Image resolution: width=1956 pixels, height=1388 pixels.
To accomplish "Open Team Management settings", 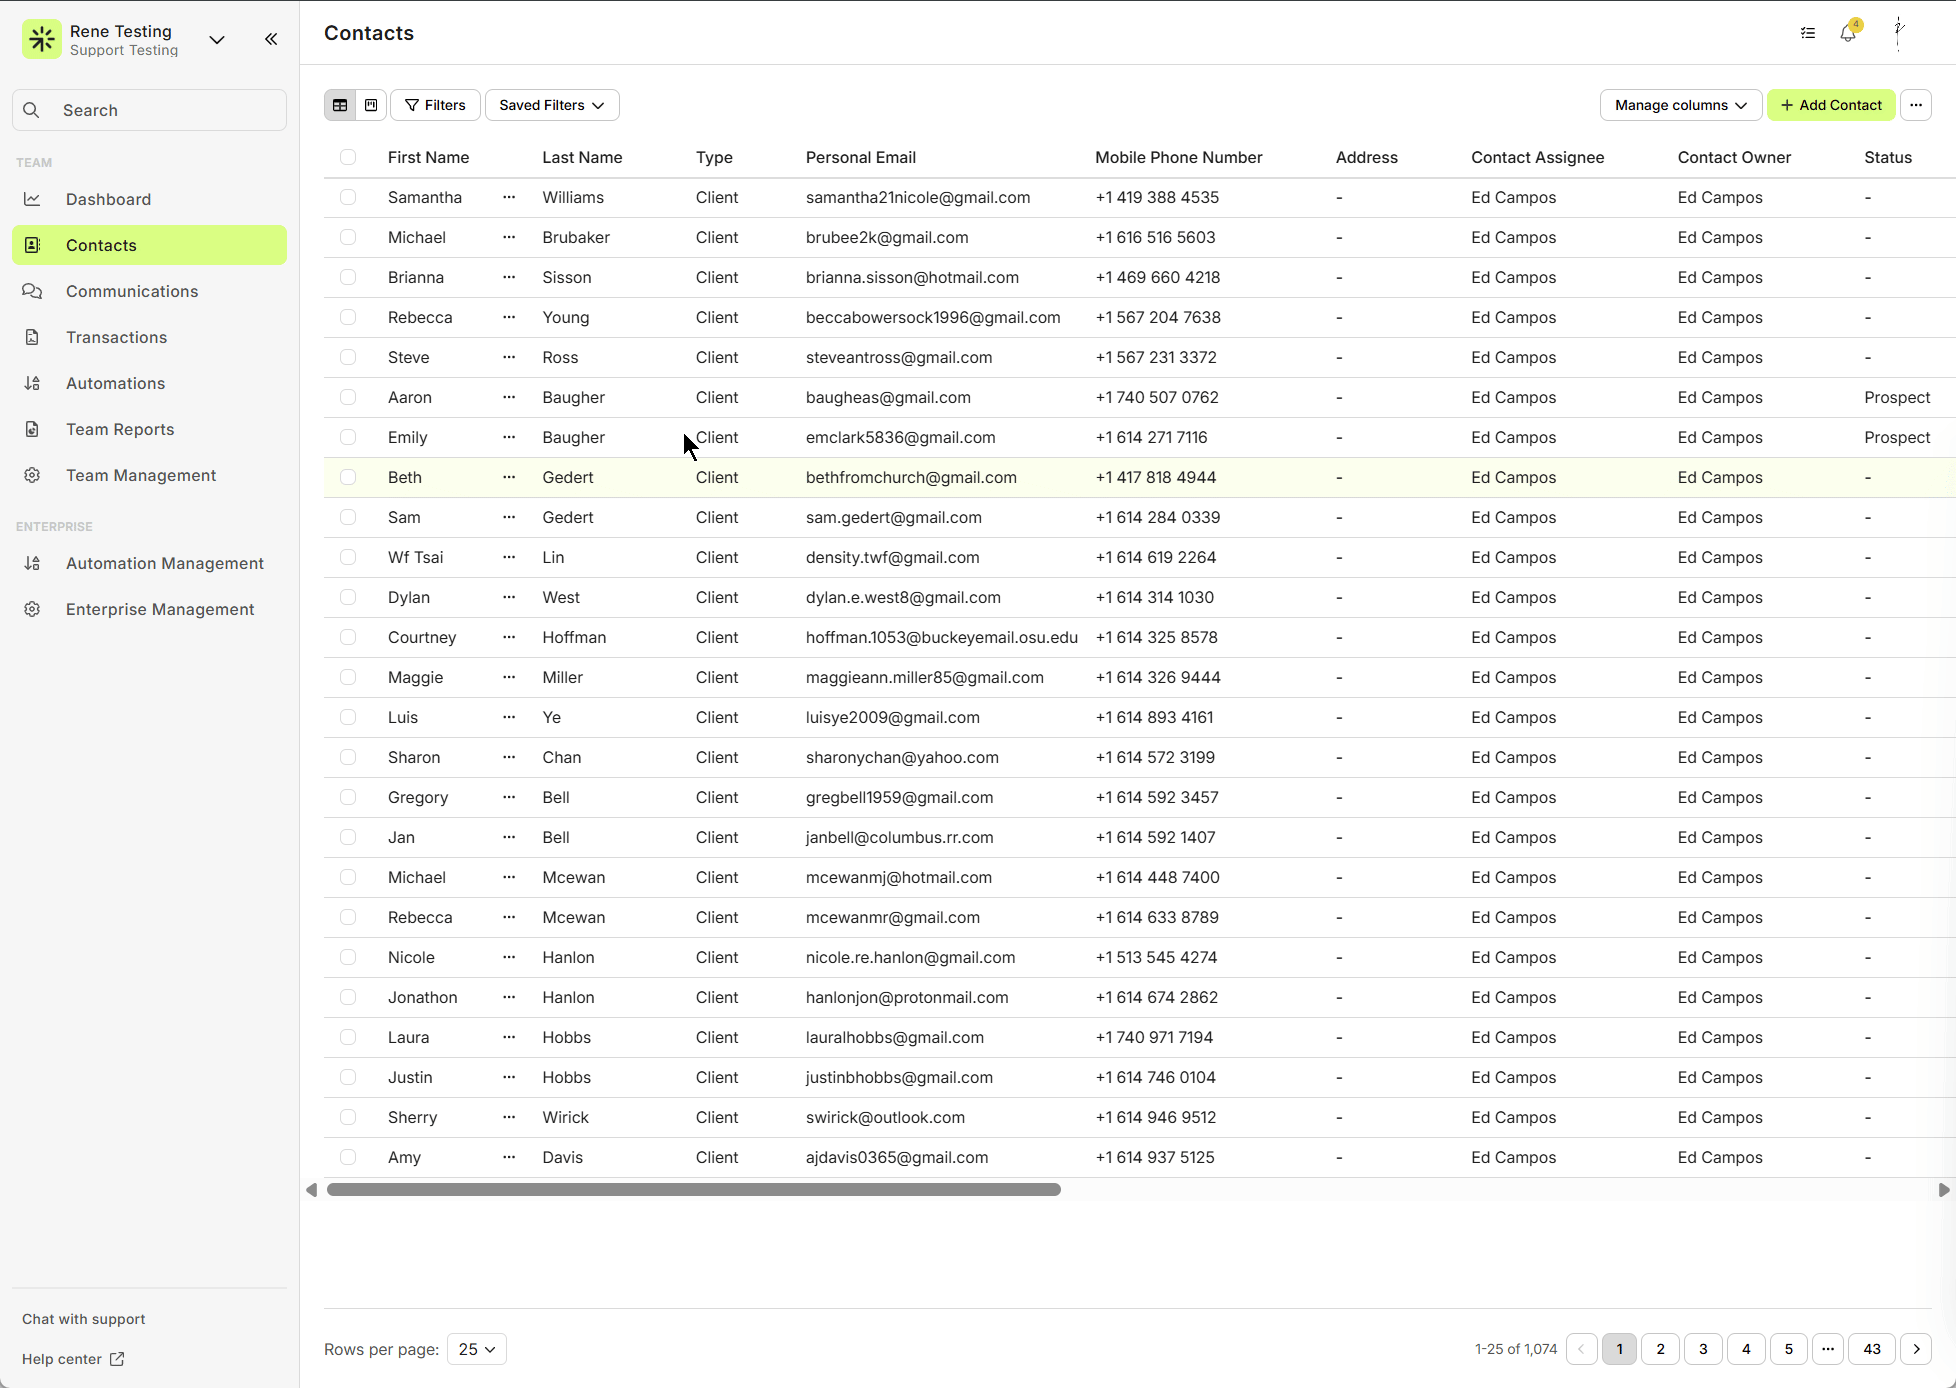I will pyautogui.click(x=140, y=475).
